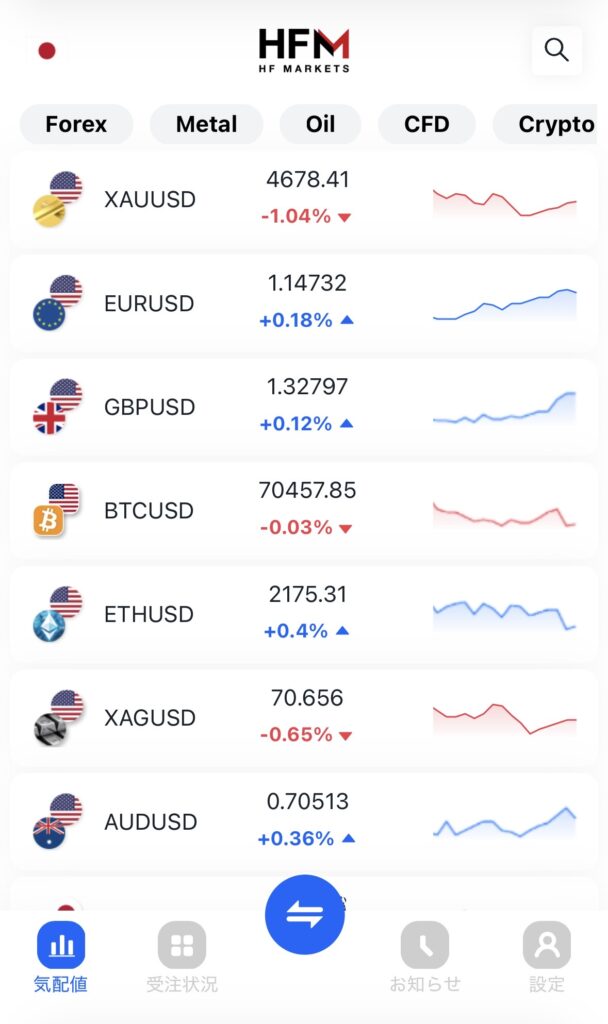
Task: Show the Crypto category instruments
Action: [554, 125]
